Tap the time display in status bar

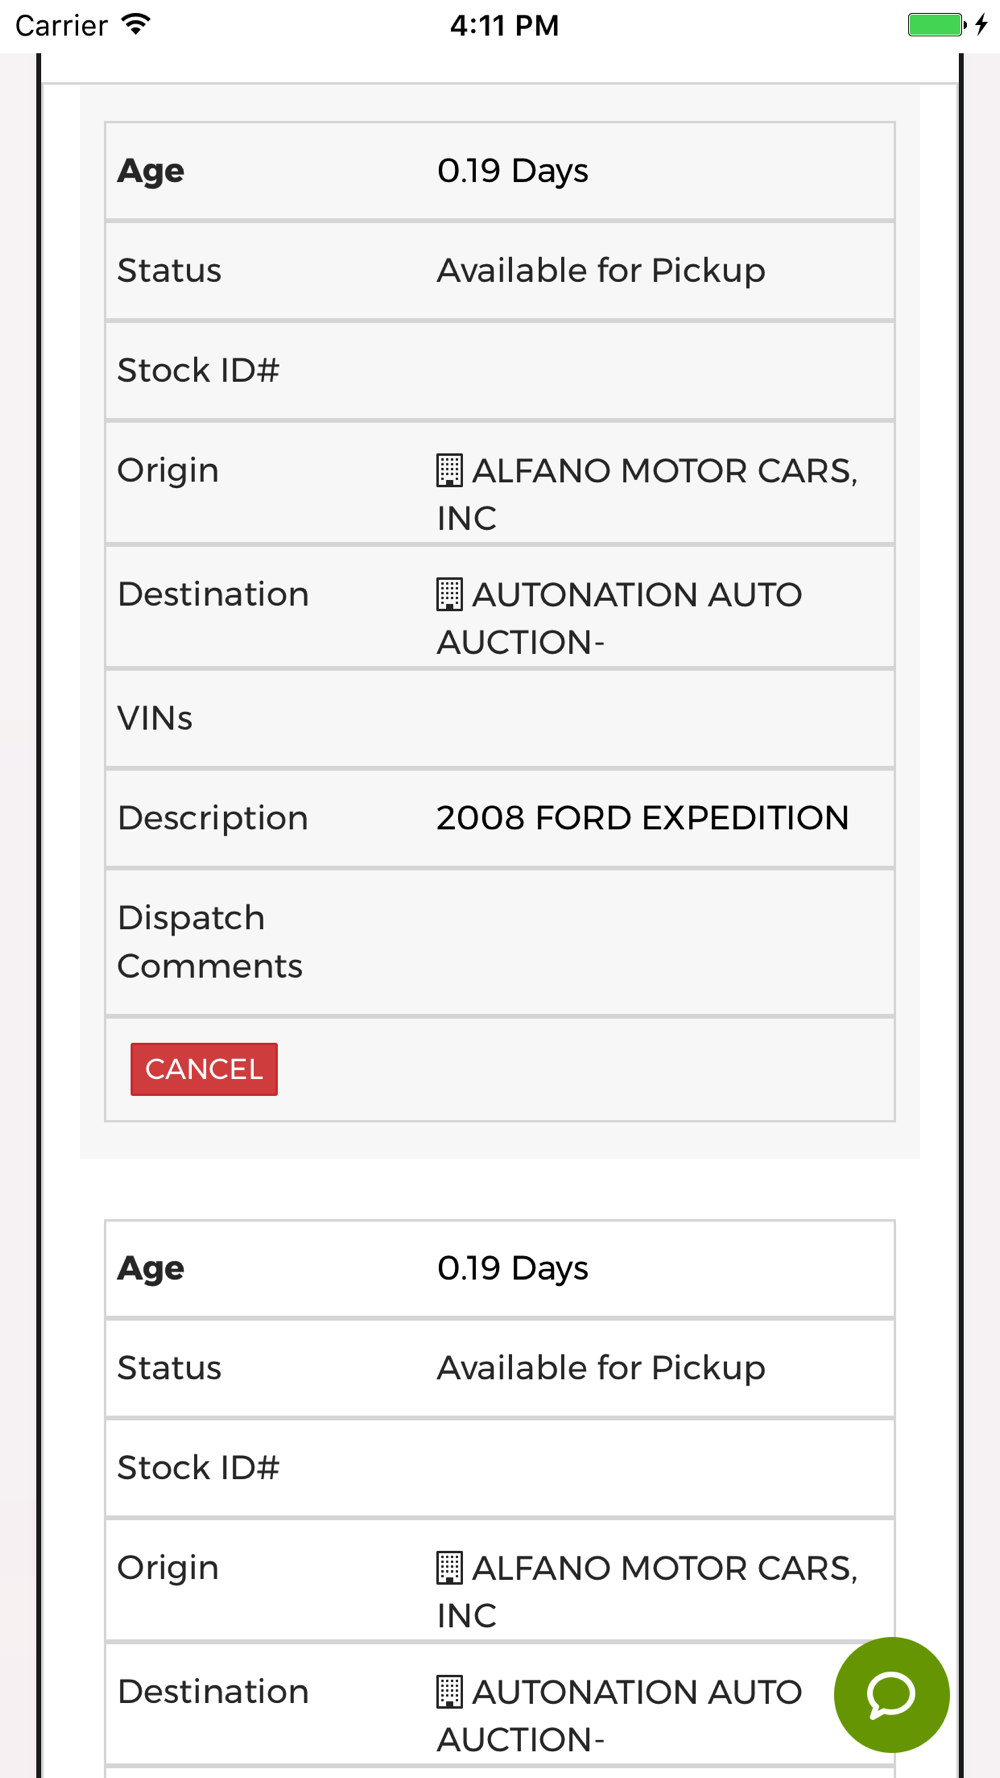[504, 25]
